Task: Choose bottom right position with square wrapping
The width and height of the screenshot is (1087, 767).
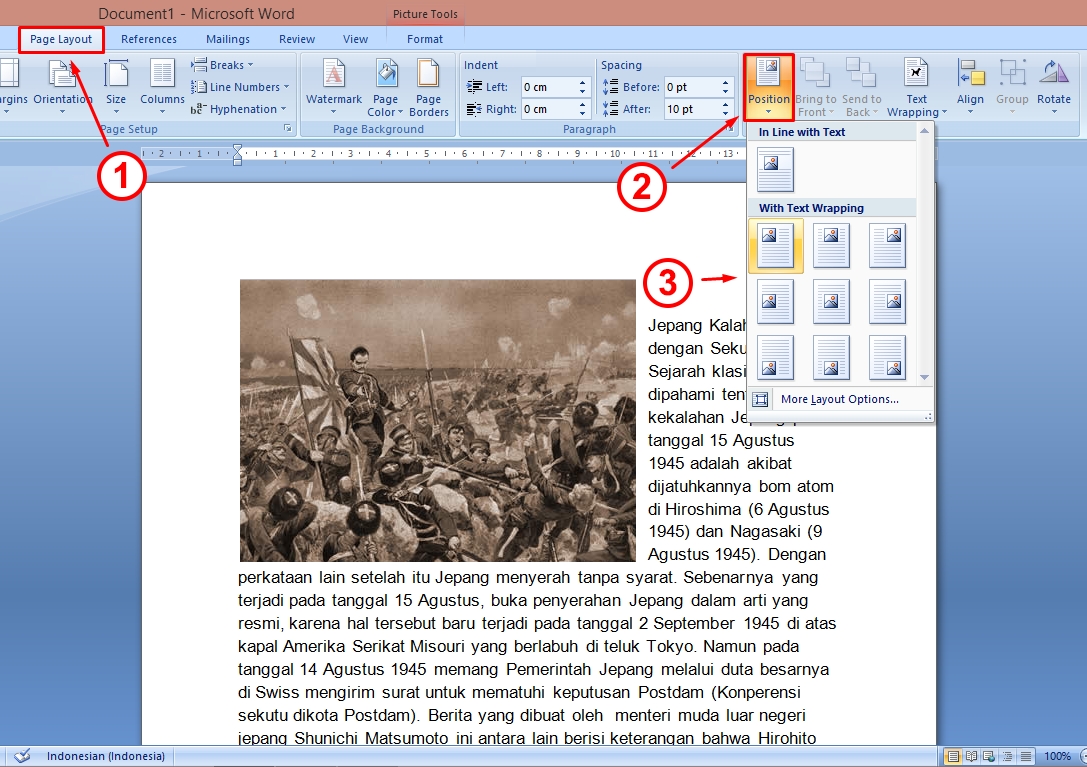Action: [887, 358]
